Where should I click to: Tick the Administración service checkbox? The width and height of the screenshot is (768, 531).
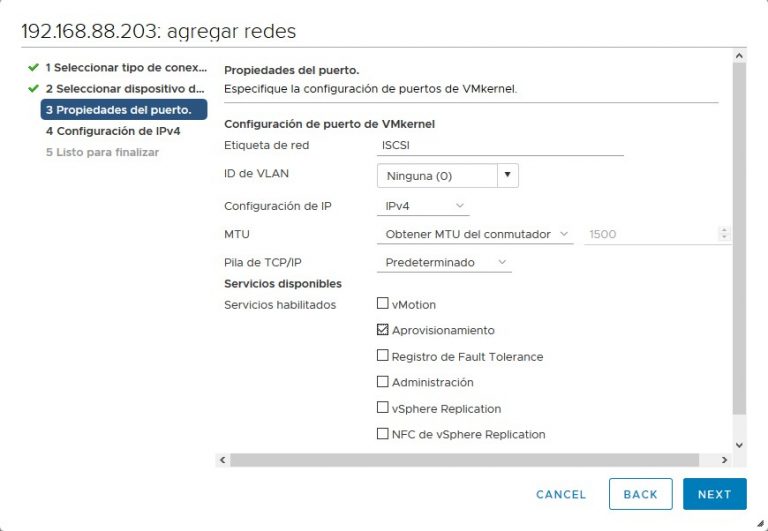(x=383, y=382)
